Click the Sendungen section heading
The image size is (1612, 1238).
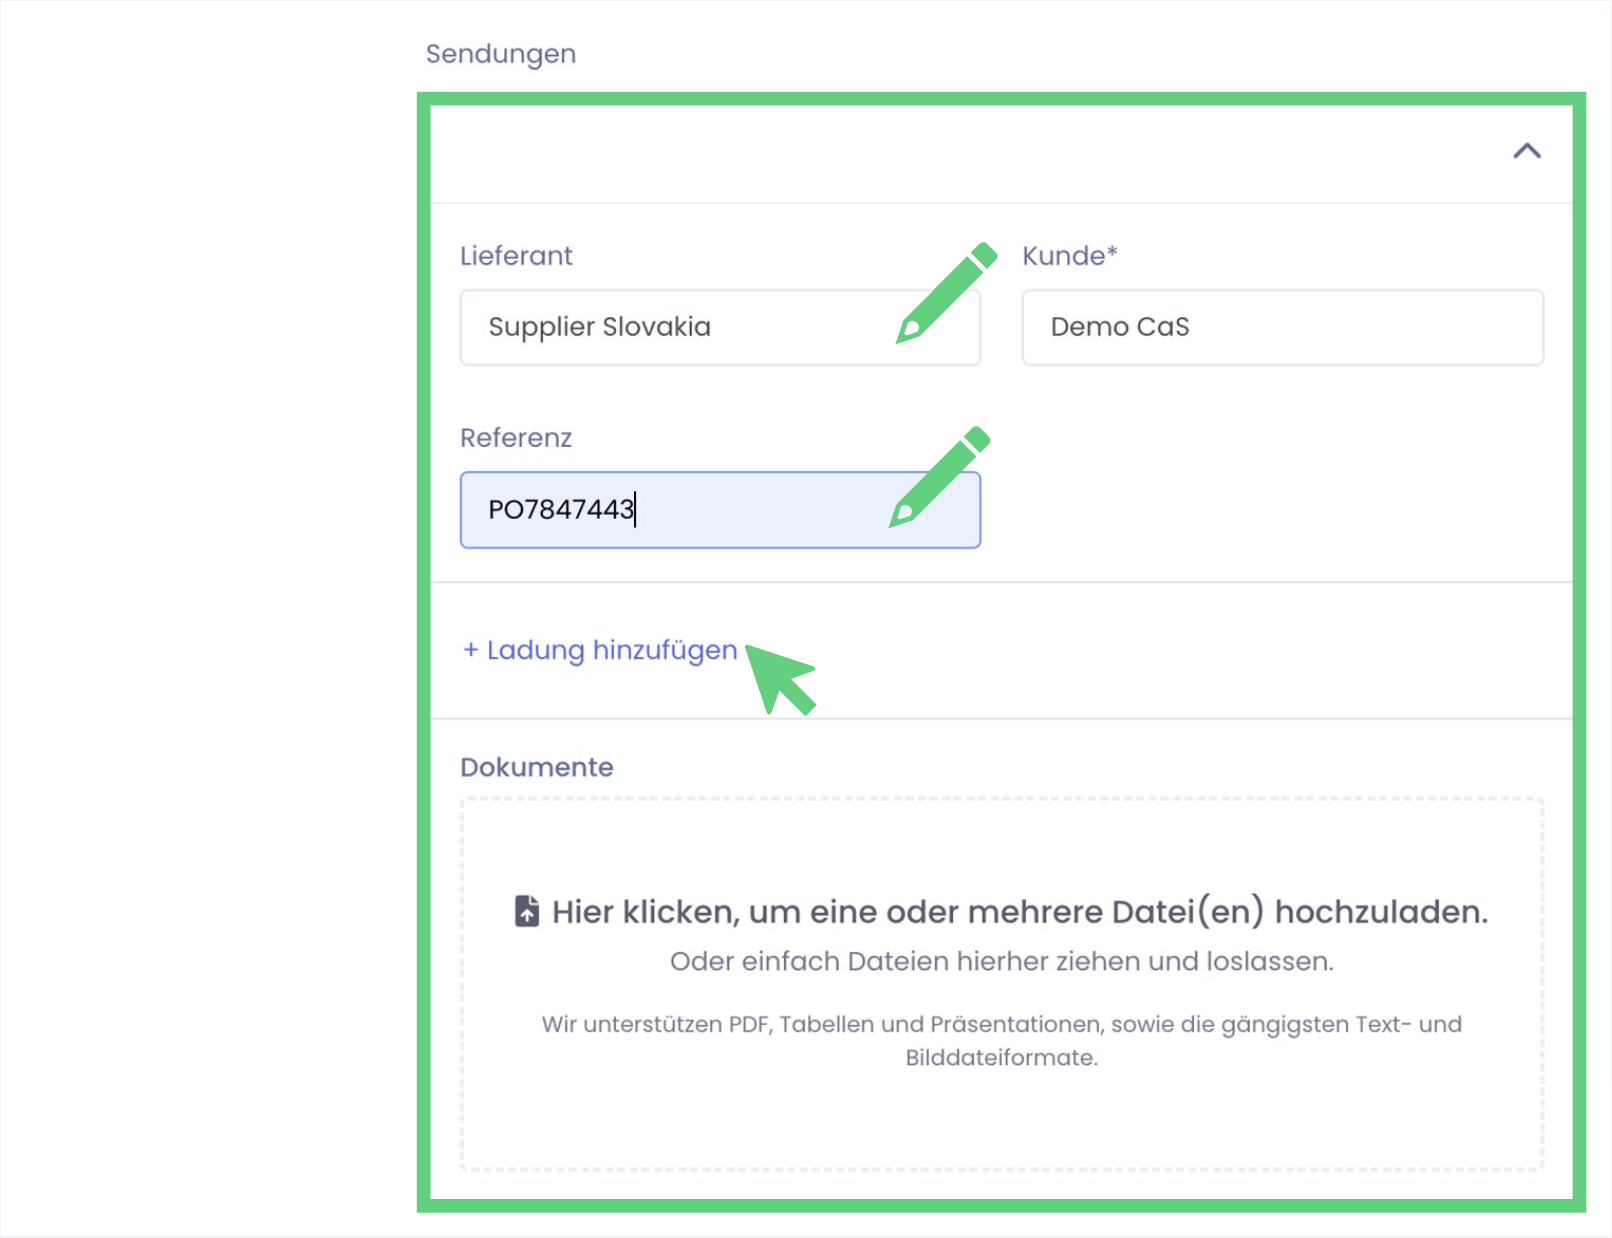coord(500,54)
